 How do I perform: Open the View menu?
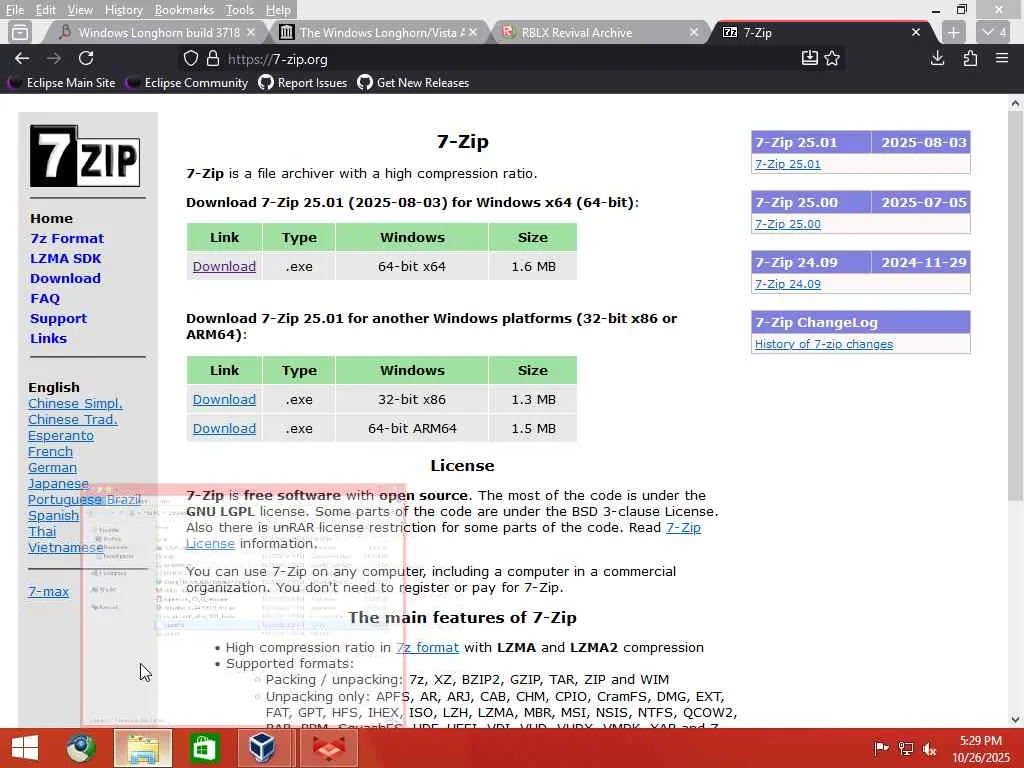coord(80,10)
